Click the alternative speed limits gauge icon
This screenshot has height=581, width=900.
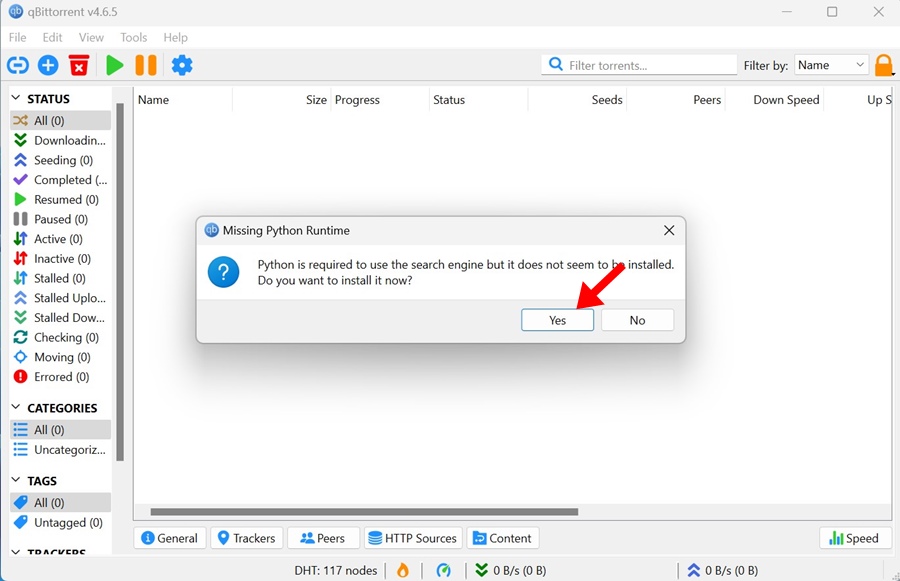tap(443, 570)
